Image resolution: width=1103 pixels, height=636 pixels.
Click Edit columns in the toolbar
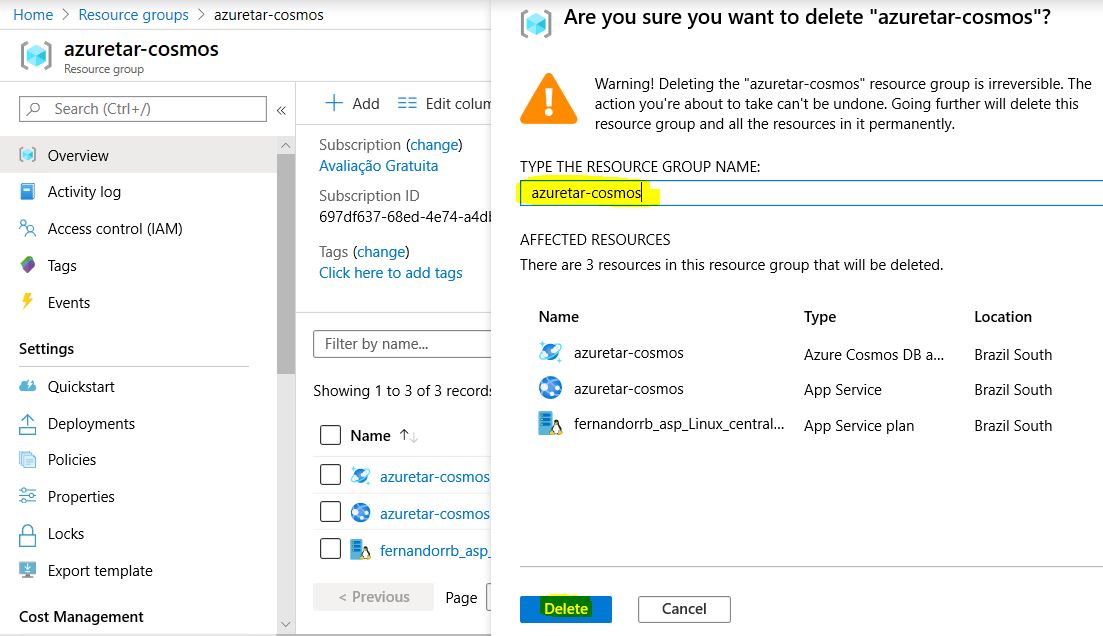pos(445,103)
